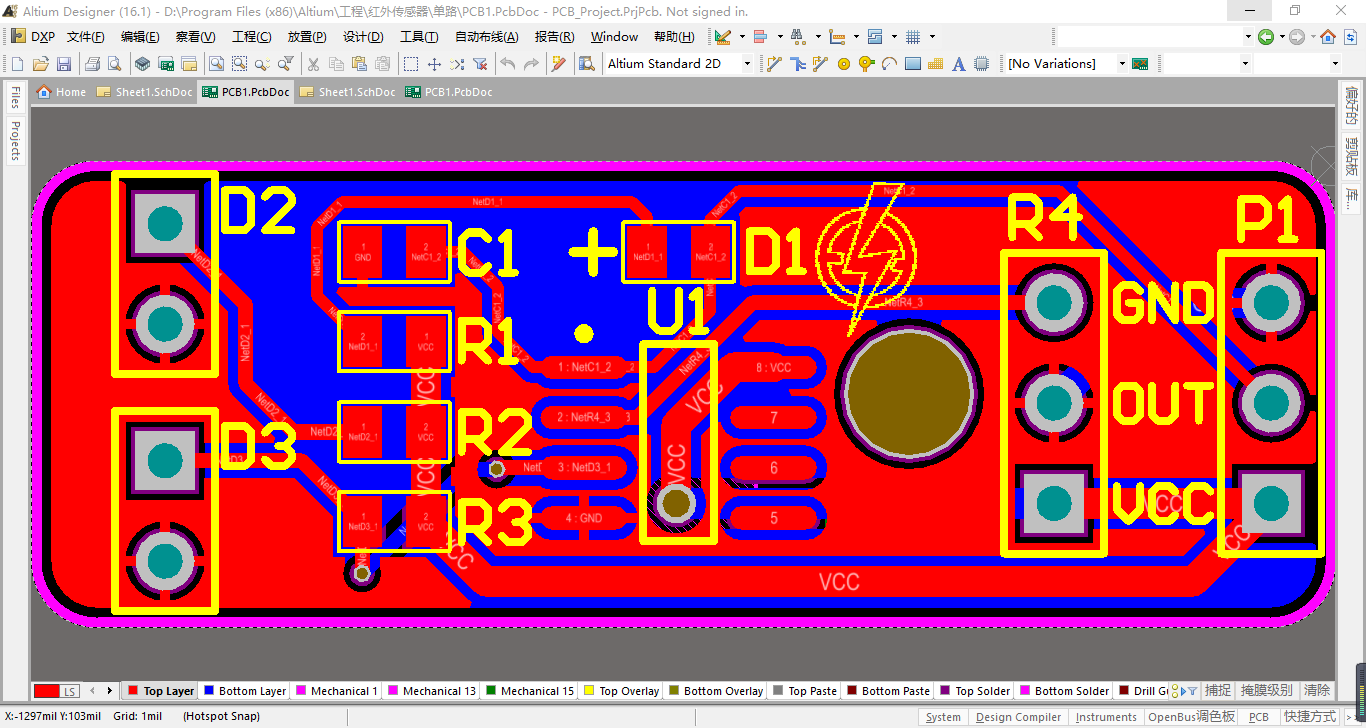This screenshot has width=1366, height=728.
Task: Open the alignment tools dropdown arrow
Action: (780, 37)
